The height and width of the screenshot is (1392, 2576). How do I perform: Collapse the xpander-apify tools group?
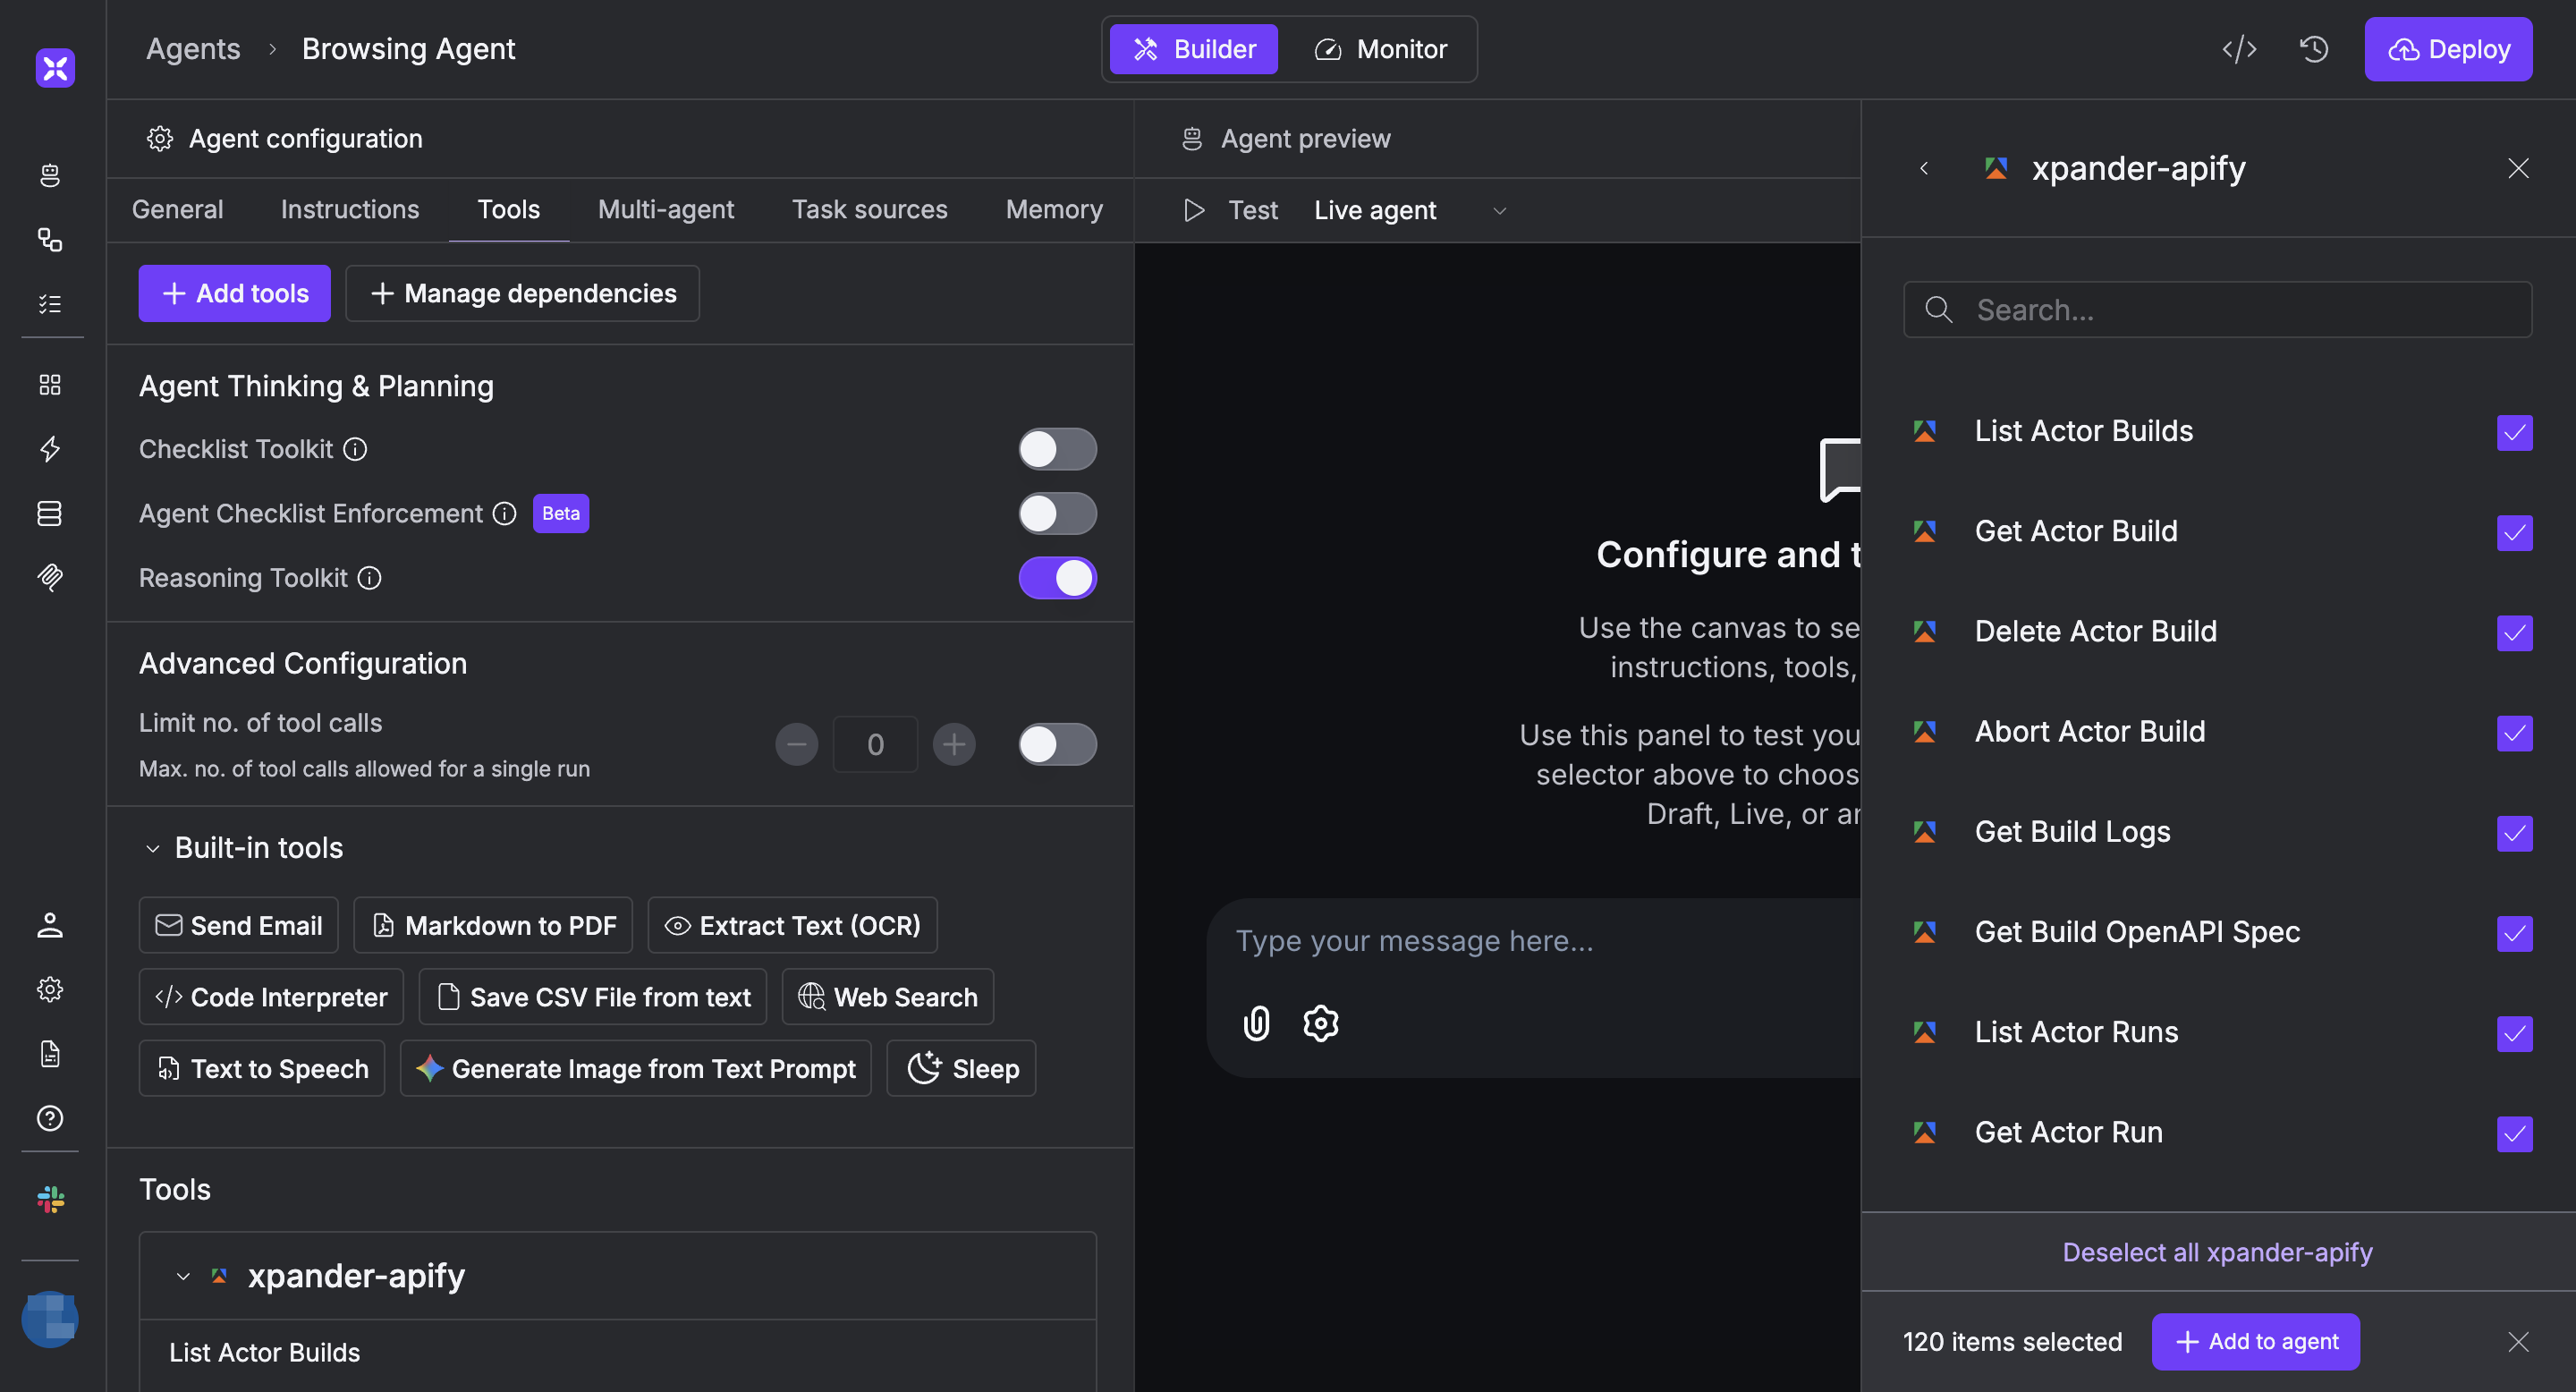point(183,1276)
